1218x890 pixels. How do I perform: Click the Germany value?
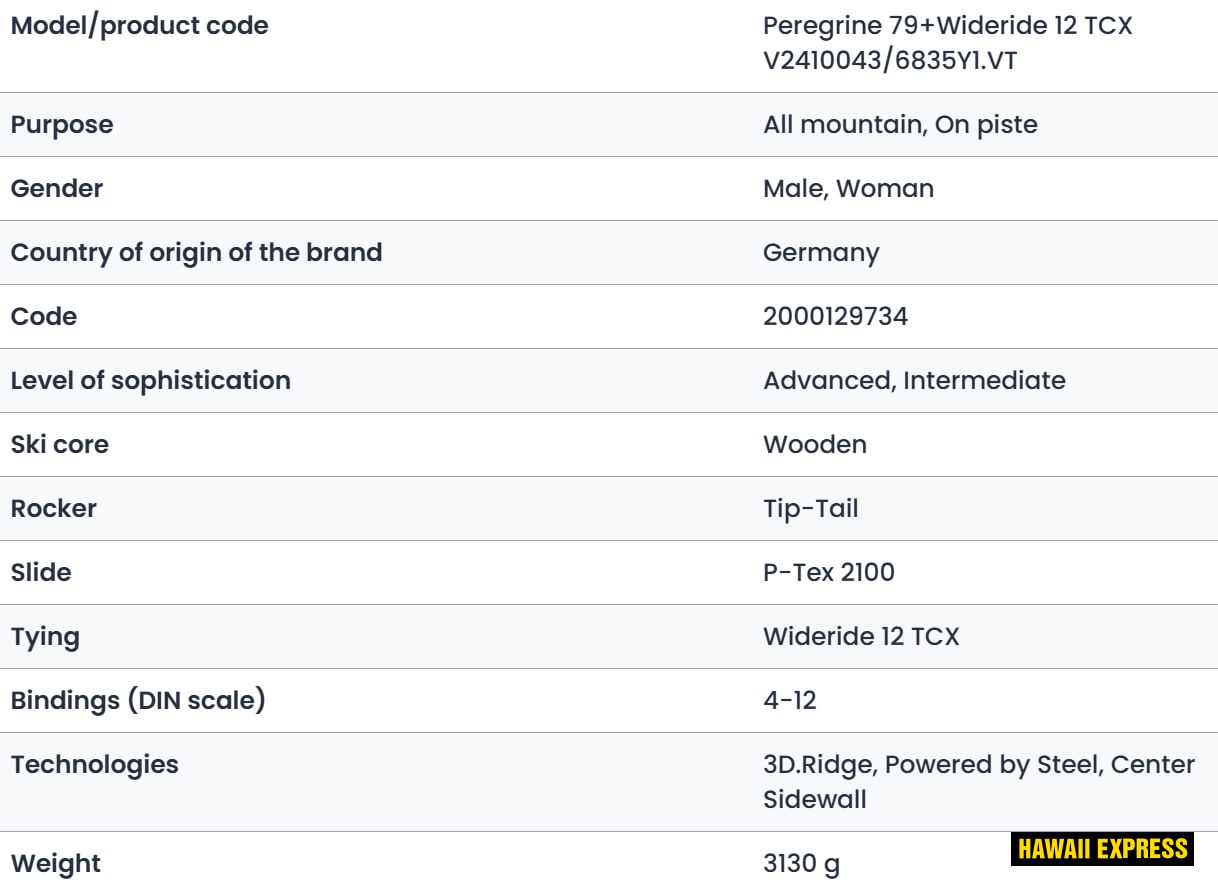[821, 253]
